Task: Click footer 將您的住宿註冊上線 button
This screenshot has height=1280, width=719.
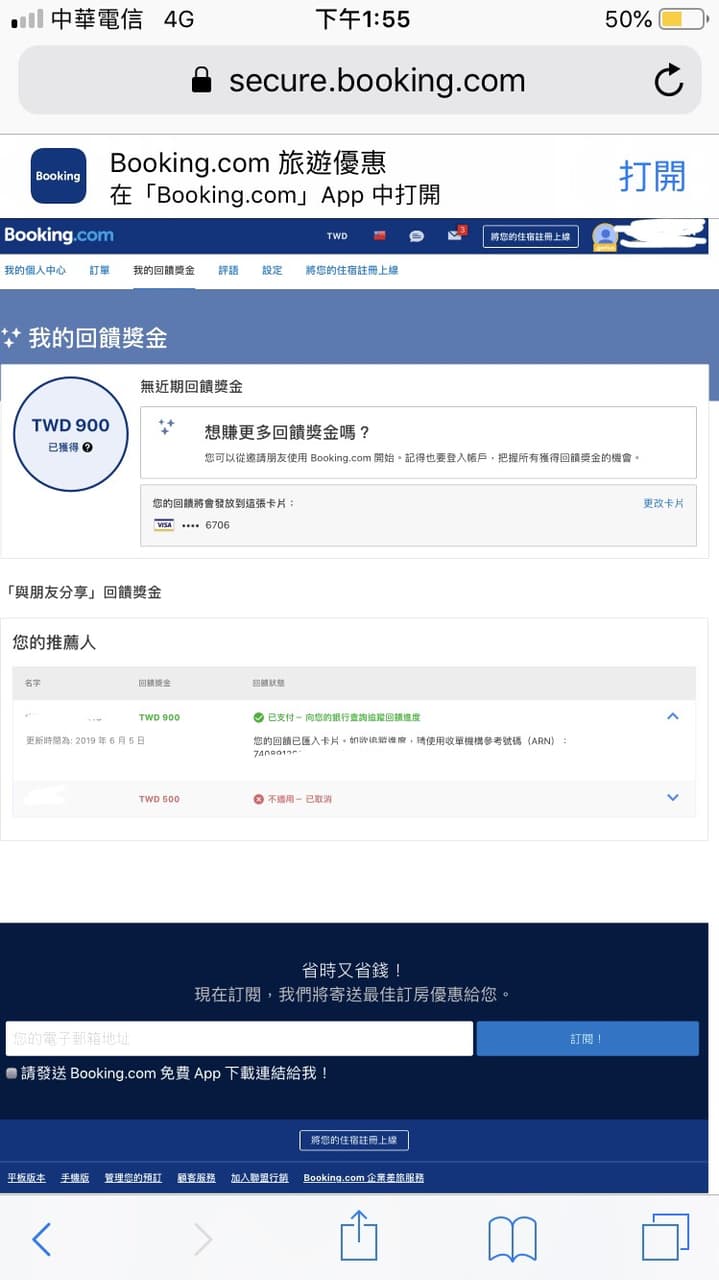Action: point(354,1140)
